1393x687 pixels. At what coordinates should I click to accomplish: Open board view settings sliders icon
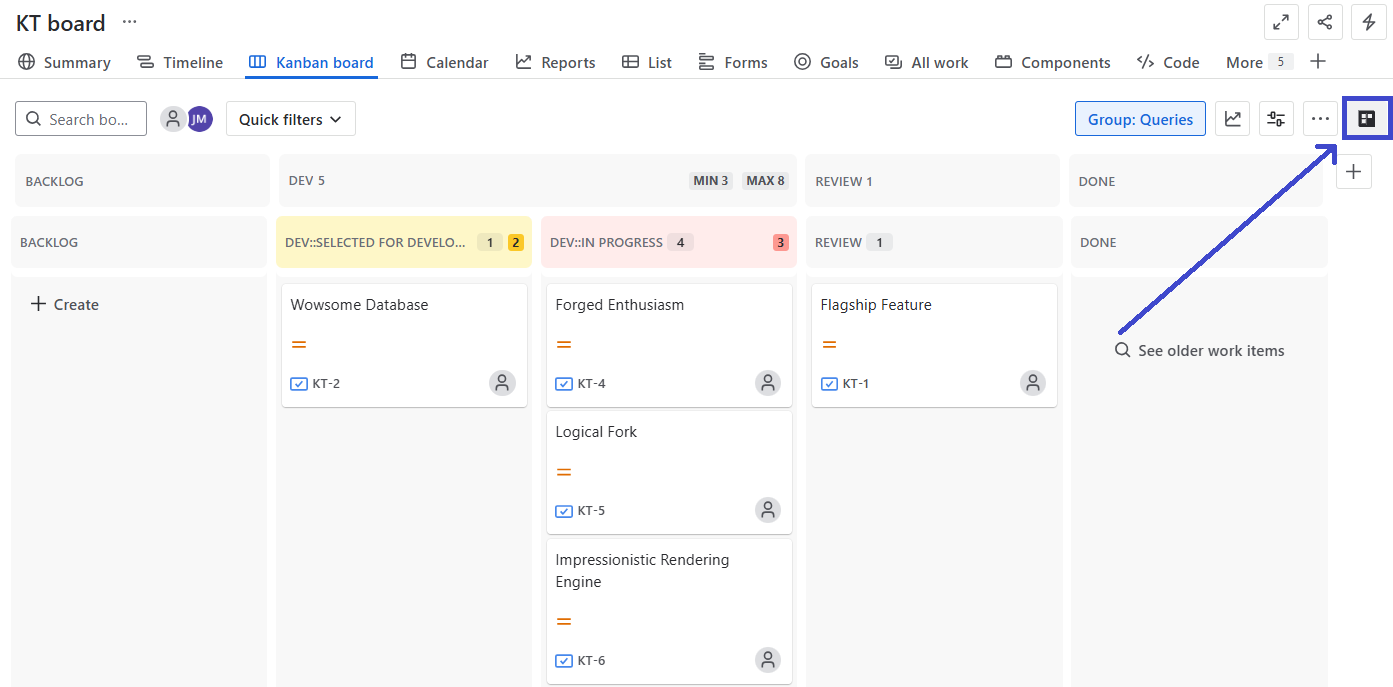(x=1276, y=118)
